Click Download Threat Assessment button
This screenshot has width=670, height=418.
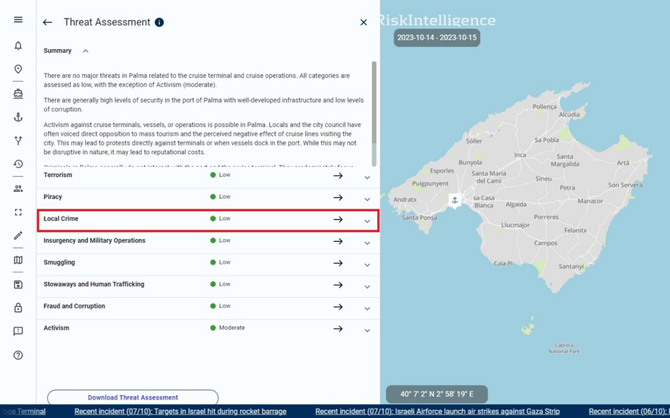click(x=133, y=398)
